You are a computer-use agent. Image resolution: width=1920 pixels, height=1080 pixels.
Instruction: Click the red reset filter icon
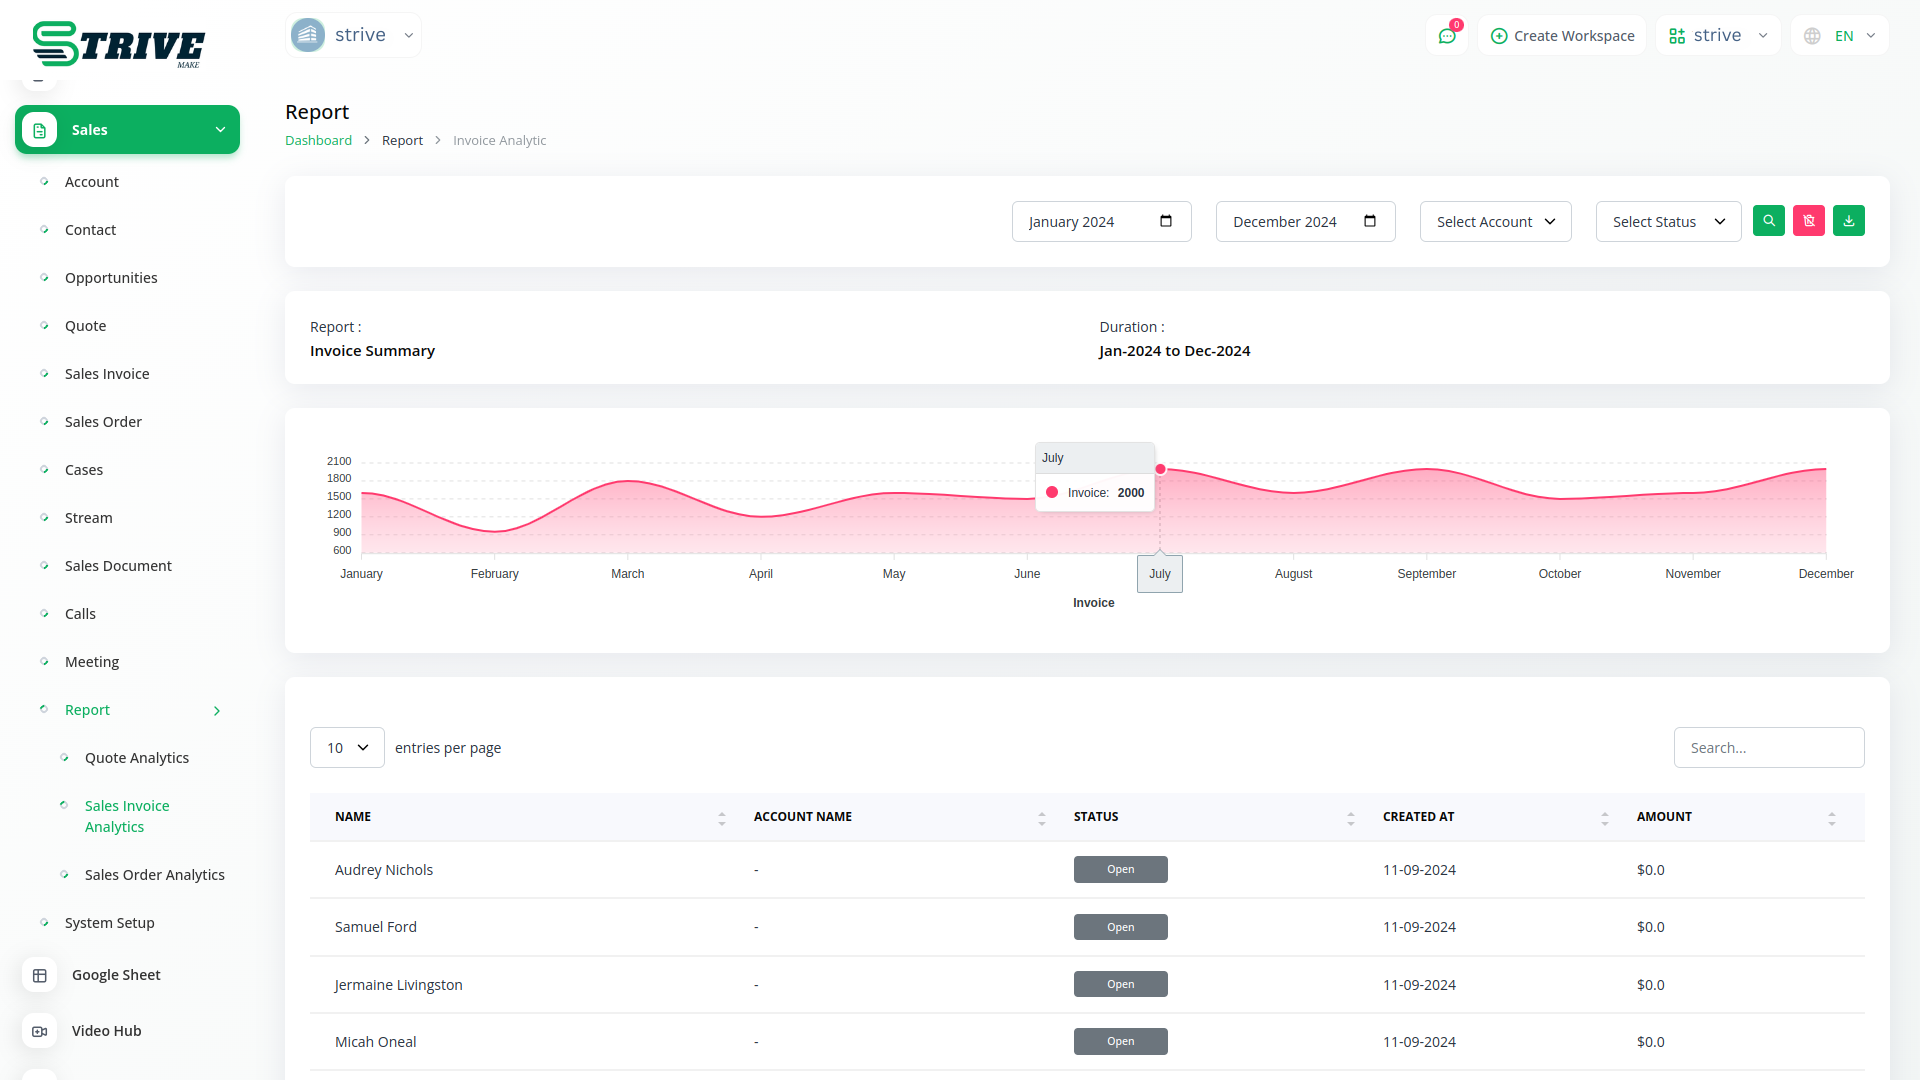point(1808,221)
